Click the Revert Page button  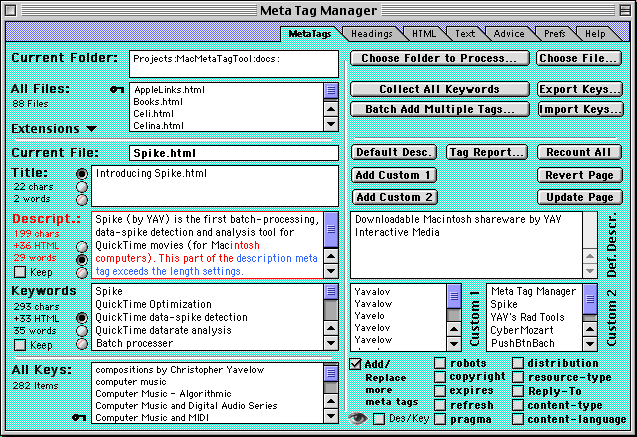tap(580, 175)
